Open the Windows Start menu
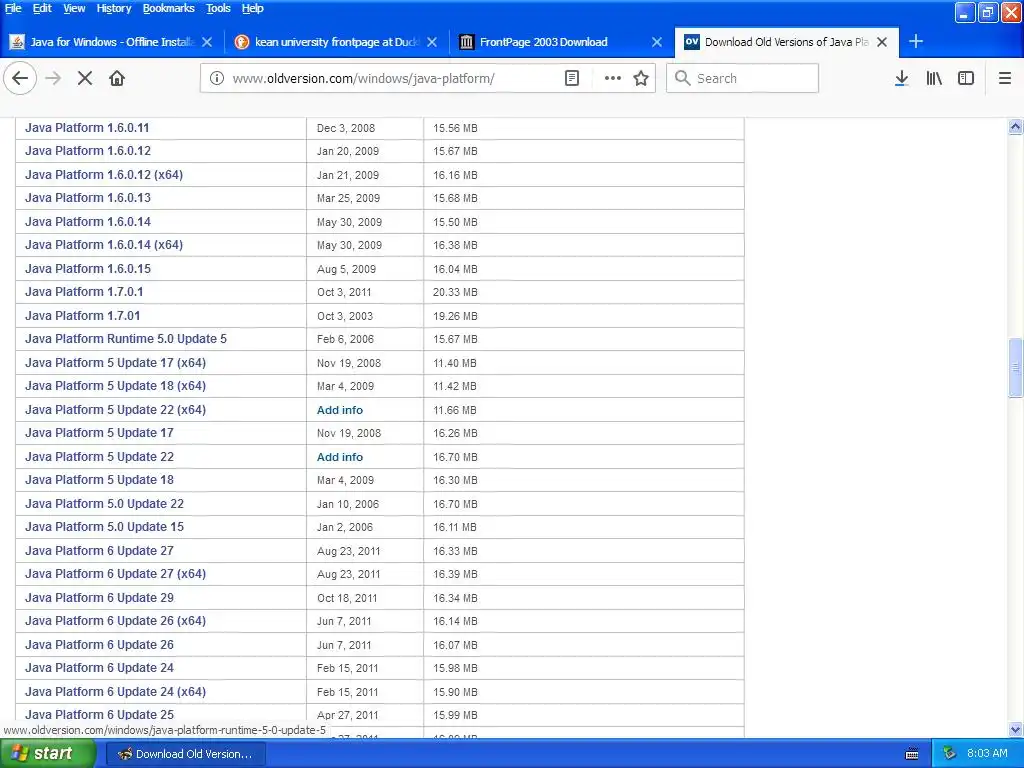This screenshot has width=1024, height=768. click(x=47, y=754)
